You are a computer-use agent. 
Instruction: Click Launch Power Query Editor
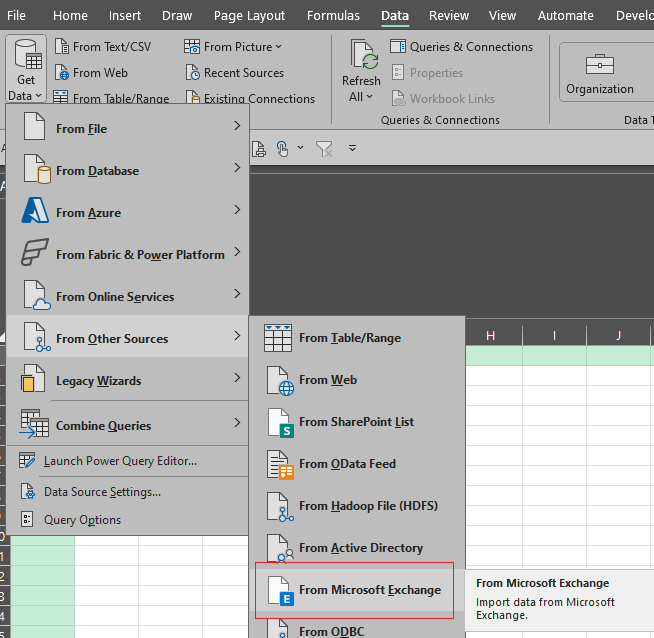pyautogui.click(x=120, y=461)
